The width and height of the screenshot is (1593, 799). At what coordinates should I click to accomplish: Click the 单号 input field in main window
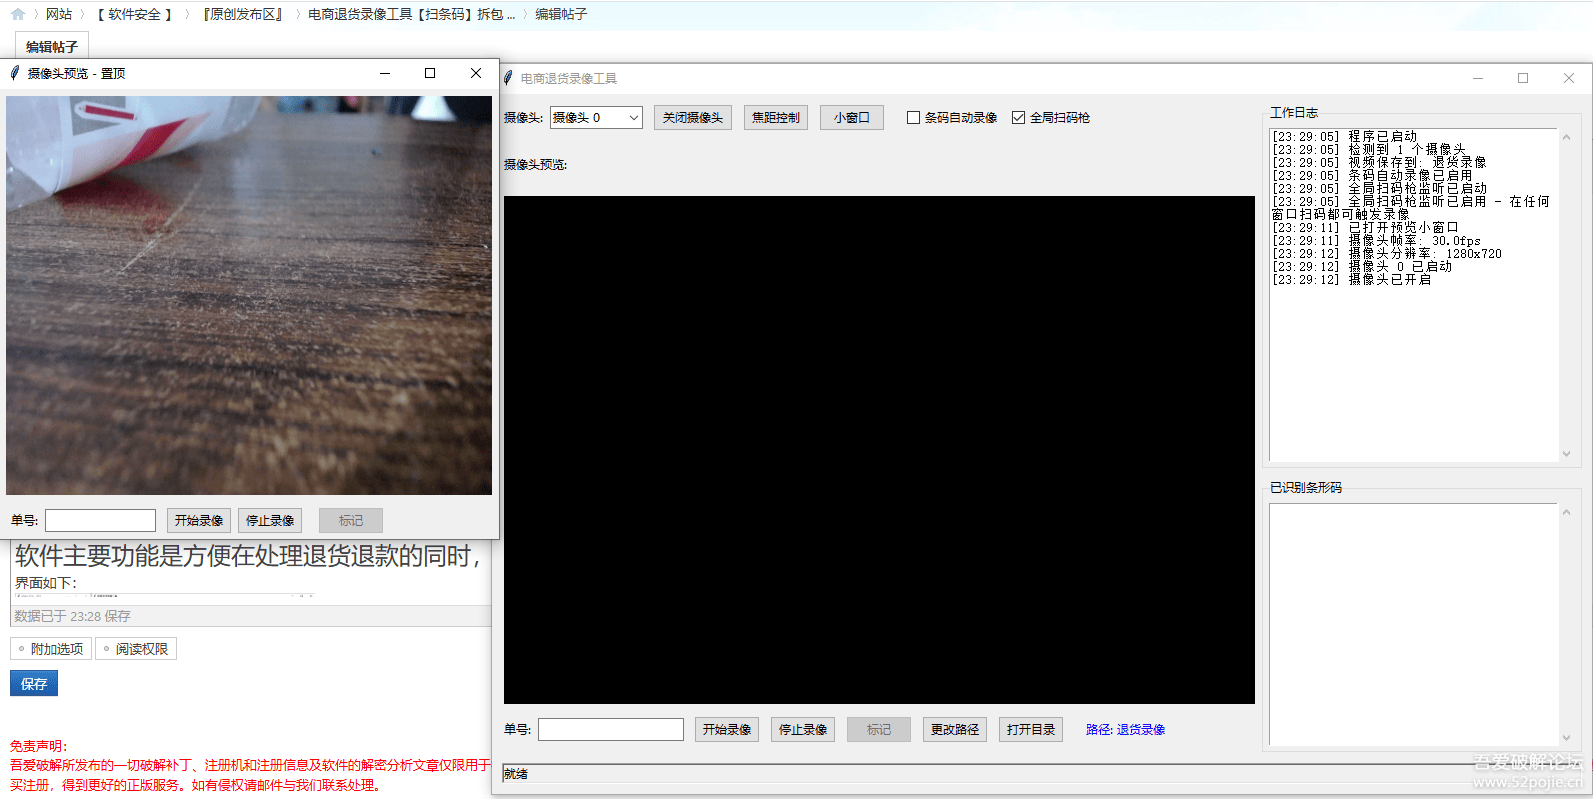coord(610,730)
